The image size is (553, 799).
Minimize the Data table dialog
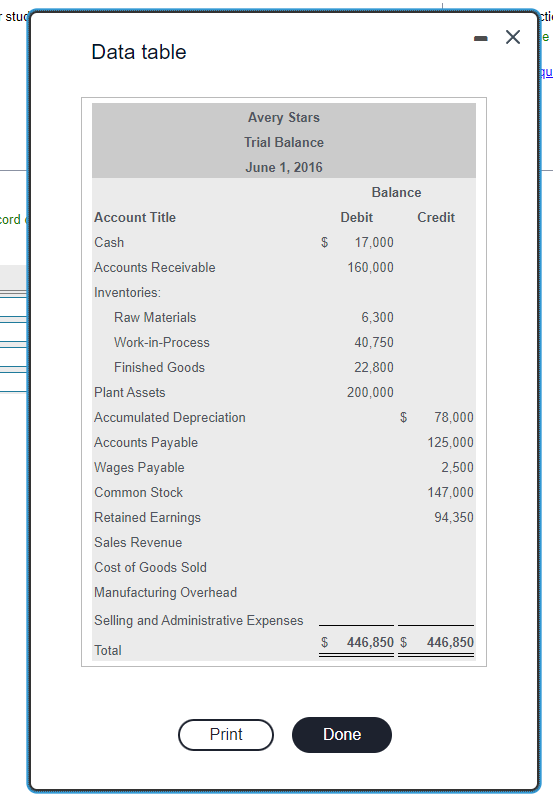481,38
